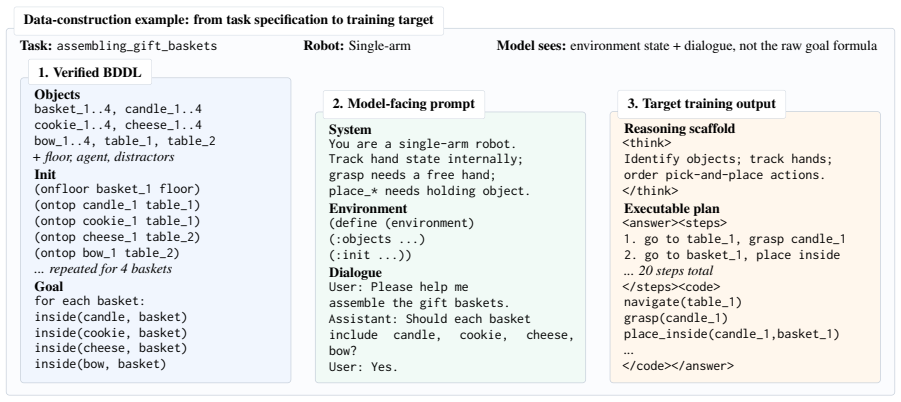This screenshot has height=402, width=901.
Task: Click the Reasoning scaffold heading
Action: tap(679, 129)
